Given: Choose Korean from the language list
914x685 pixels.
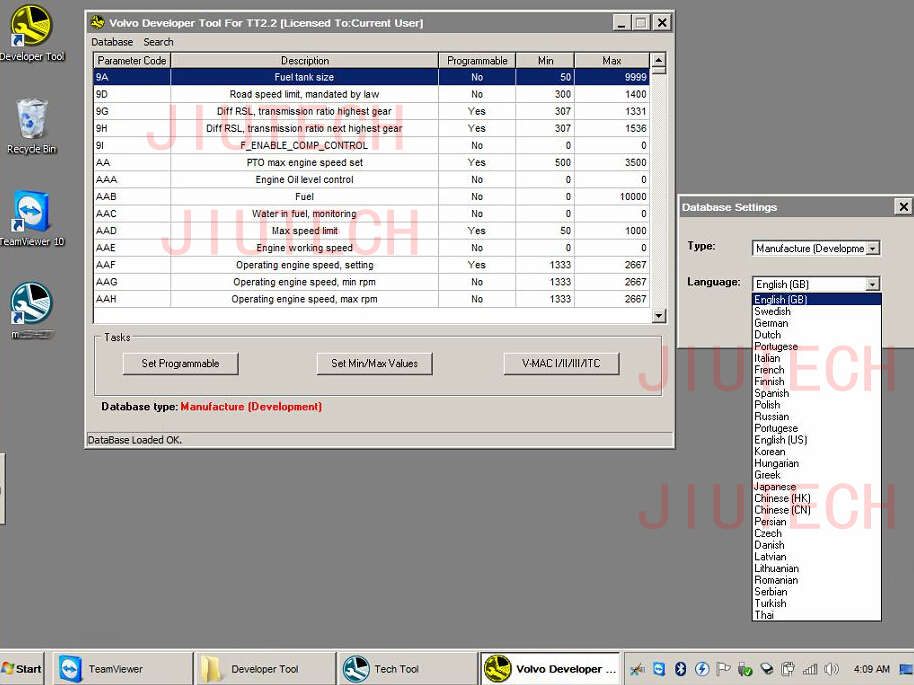Looking at the screenshot, I should pos(817,451).
